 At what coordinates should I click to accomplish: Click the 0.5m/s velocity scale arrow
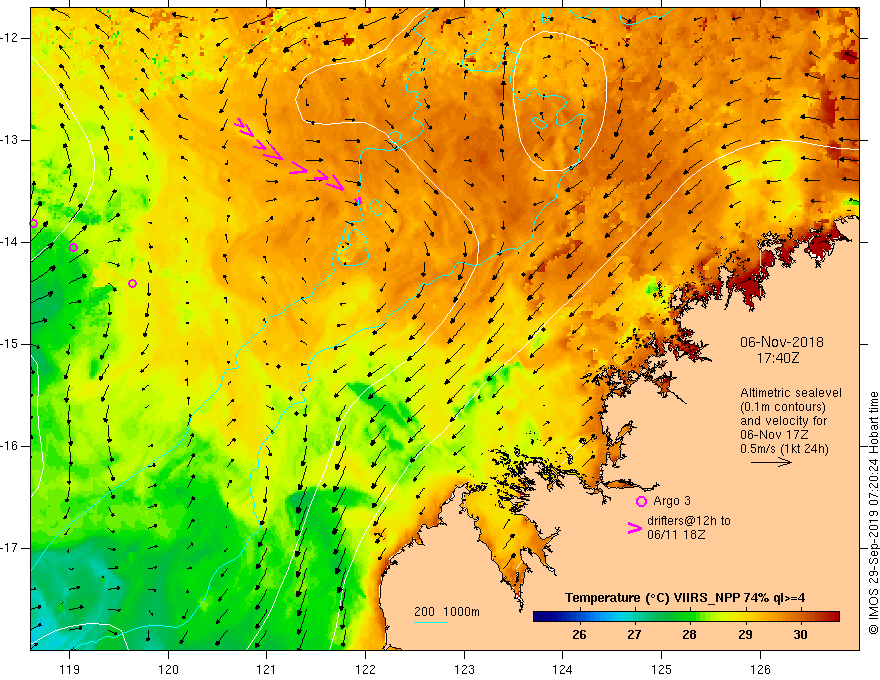pos(771,463)
